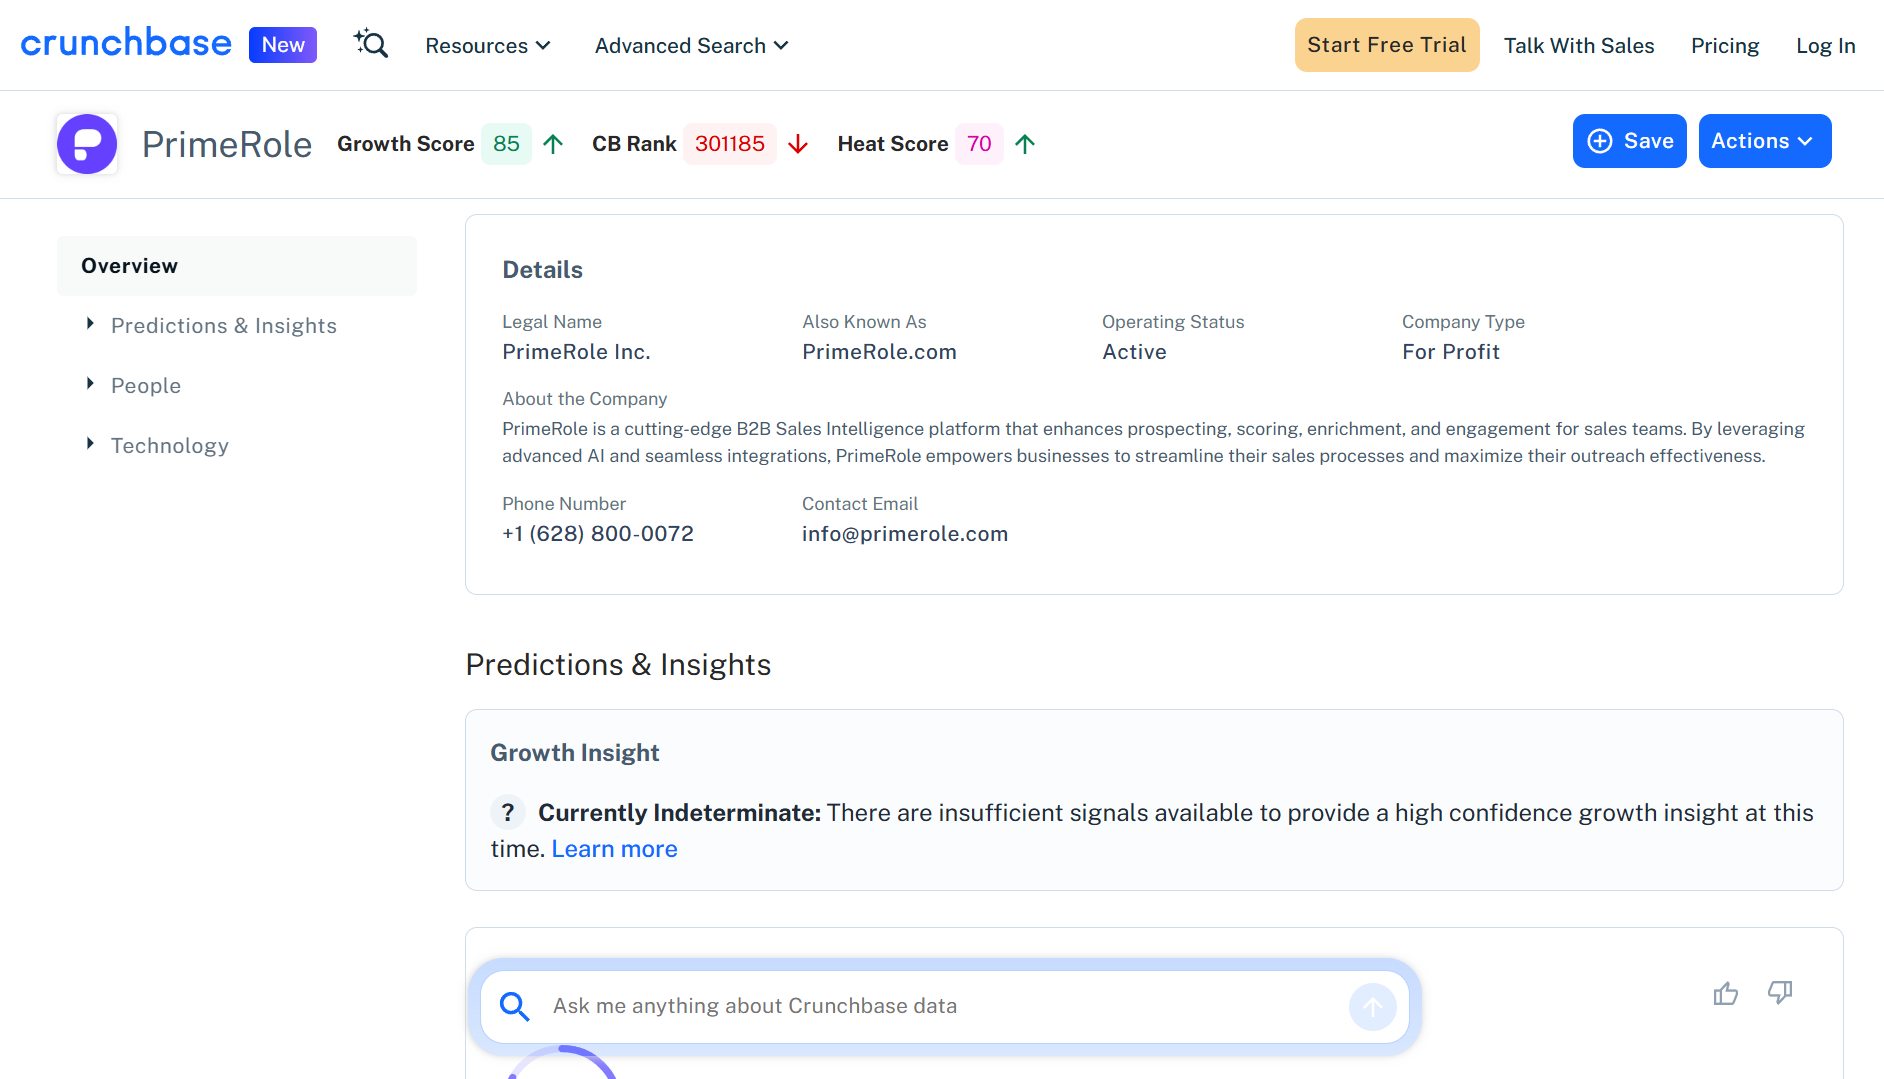Screen dimensions: 1884x1079
Task: Select the PrimeRole company logo
Action: coord(87,143)
